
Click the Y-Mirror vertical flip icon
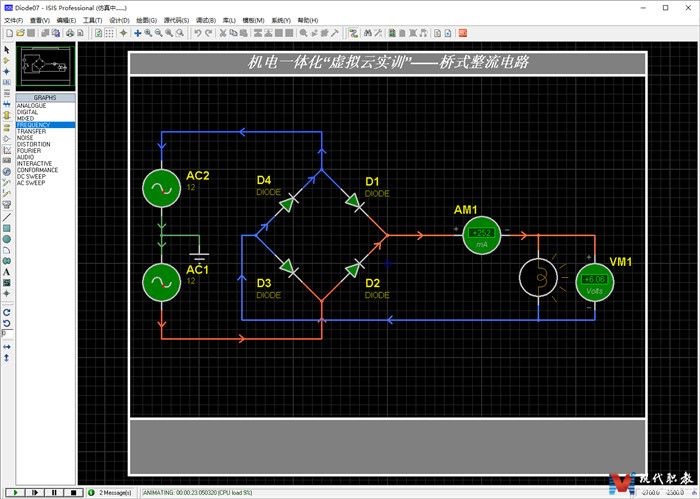tap(7, 358)
